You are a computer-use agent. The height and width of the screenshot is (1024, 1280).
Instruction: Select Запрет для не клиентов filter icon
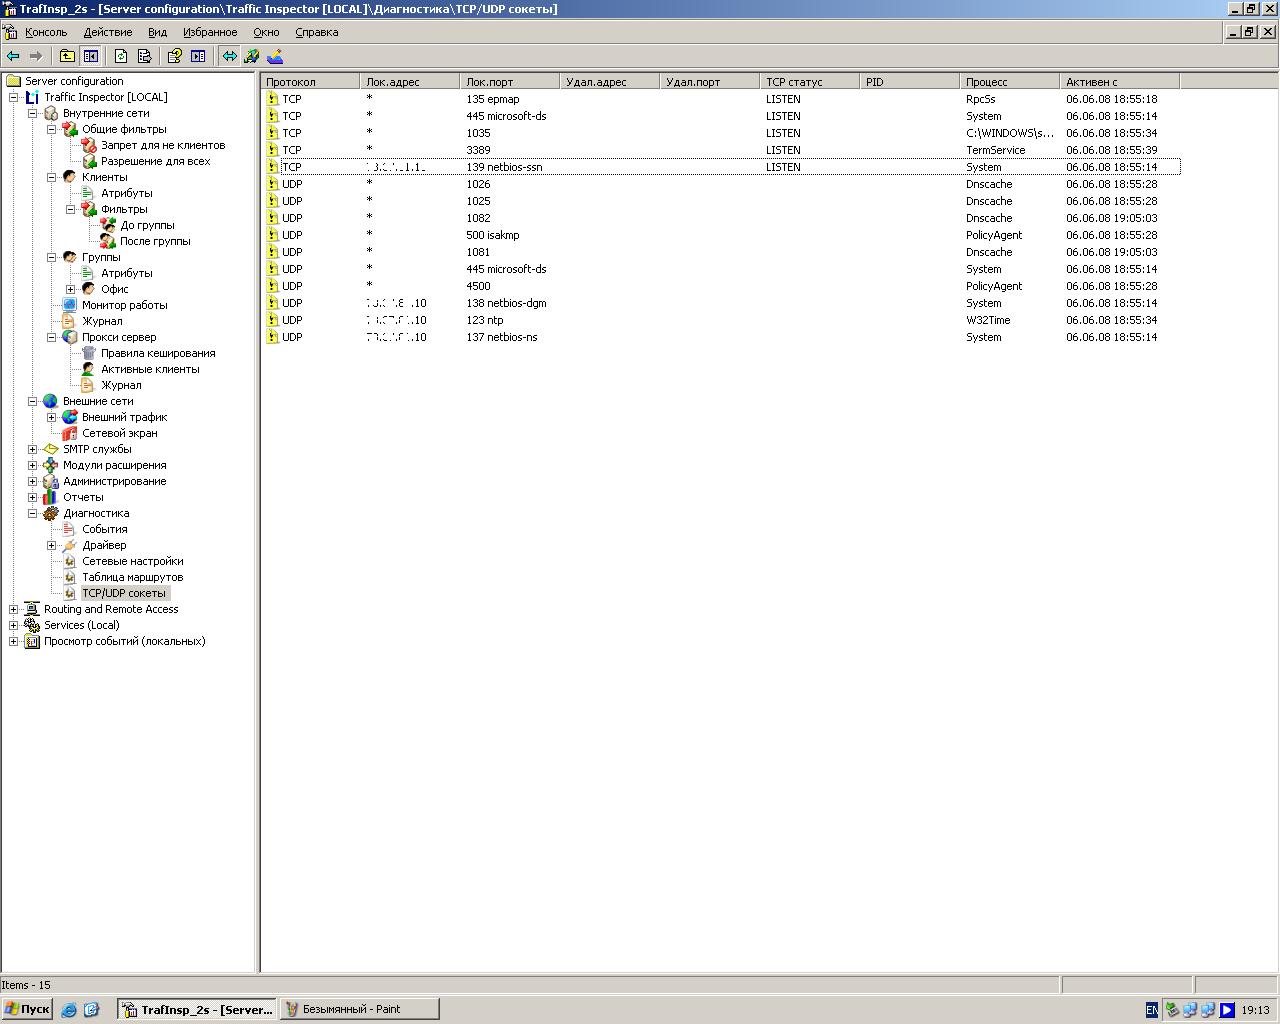(x=89, y=145)
